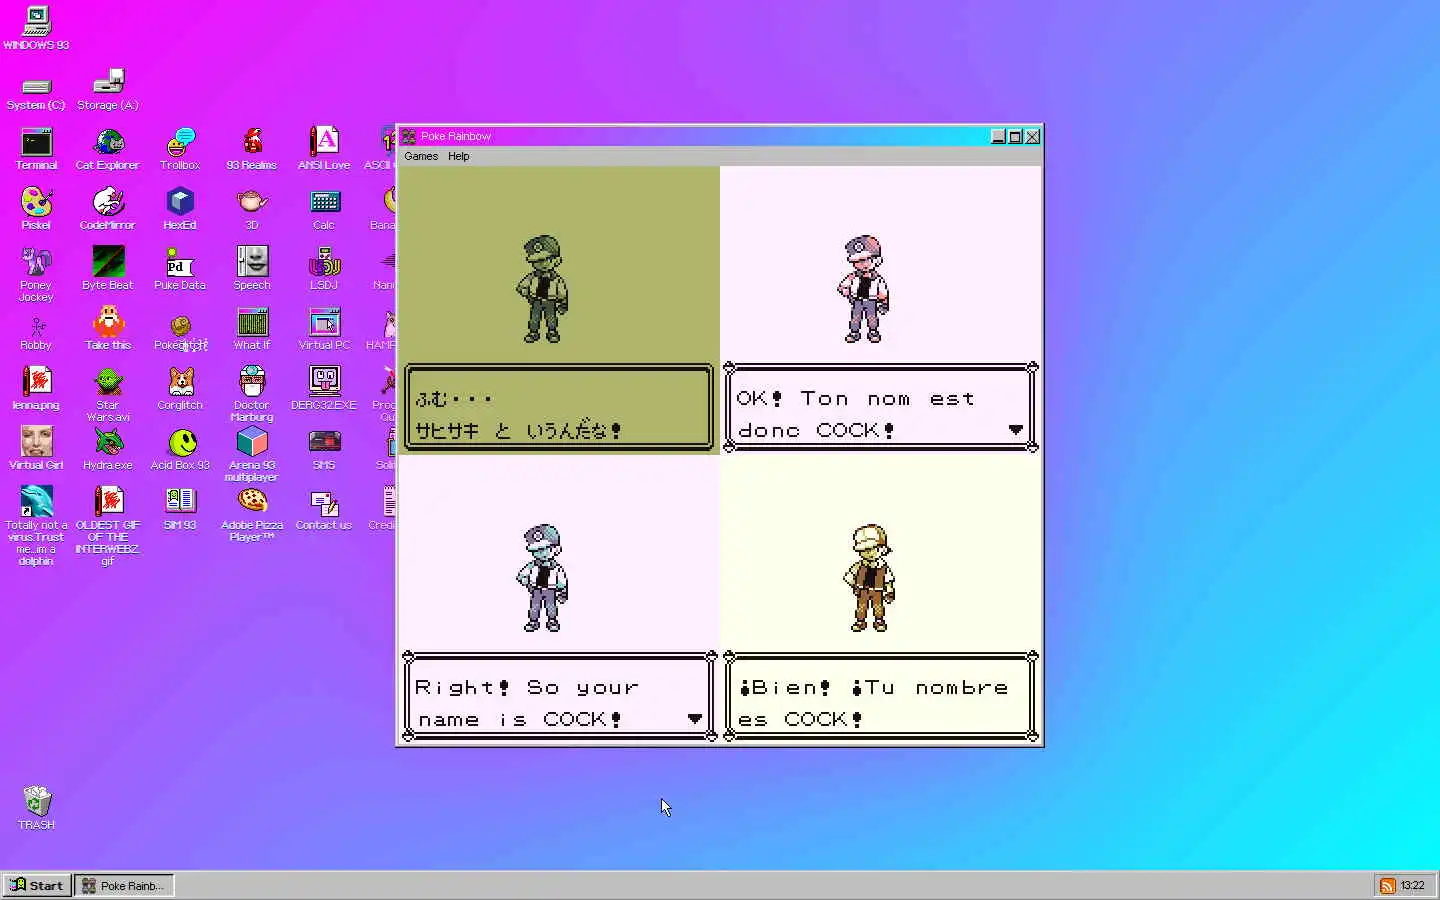Image resolution: width=1440 pixels, height=900 pixels.
Task: Open the 93 Realms icon
Action: (252, 149)
